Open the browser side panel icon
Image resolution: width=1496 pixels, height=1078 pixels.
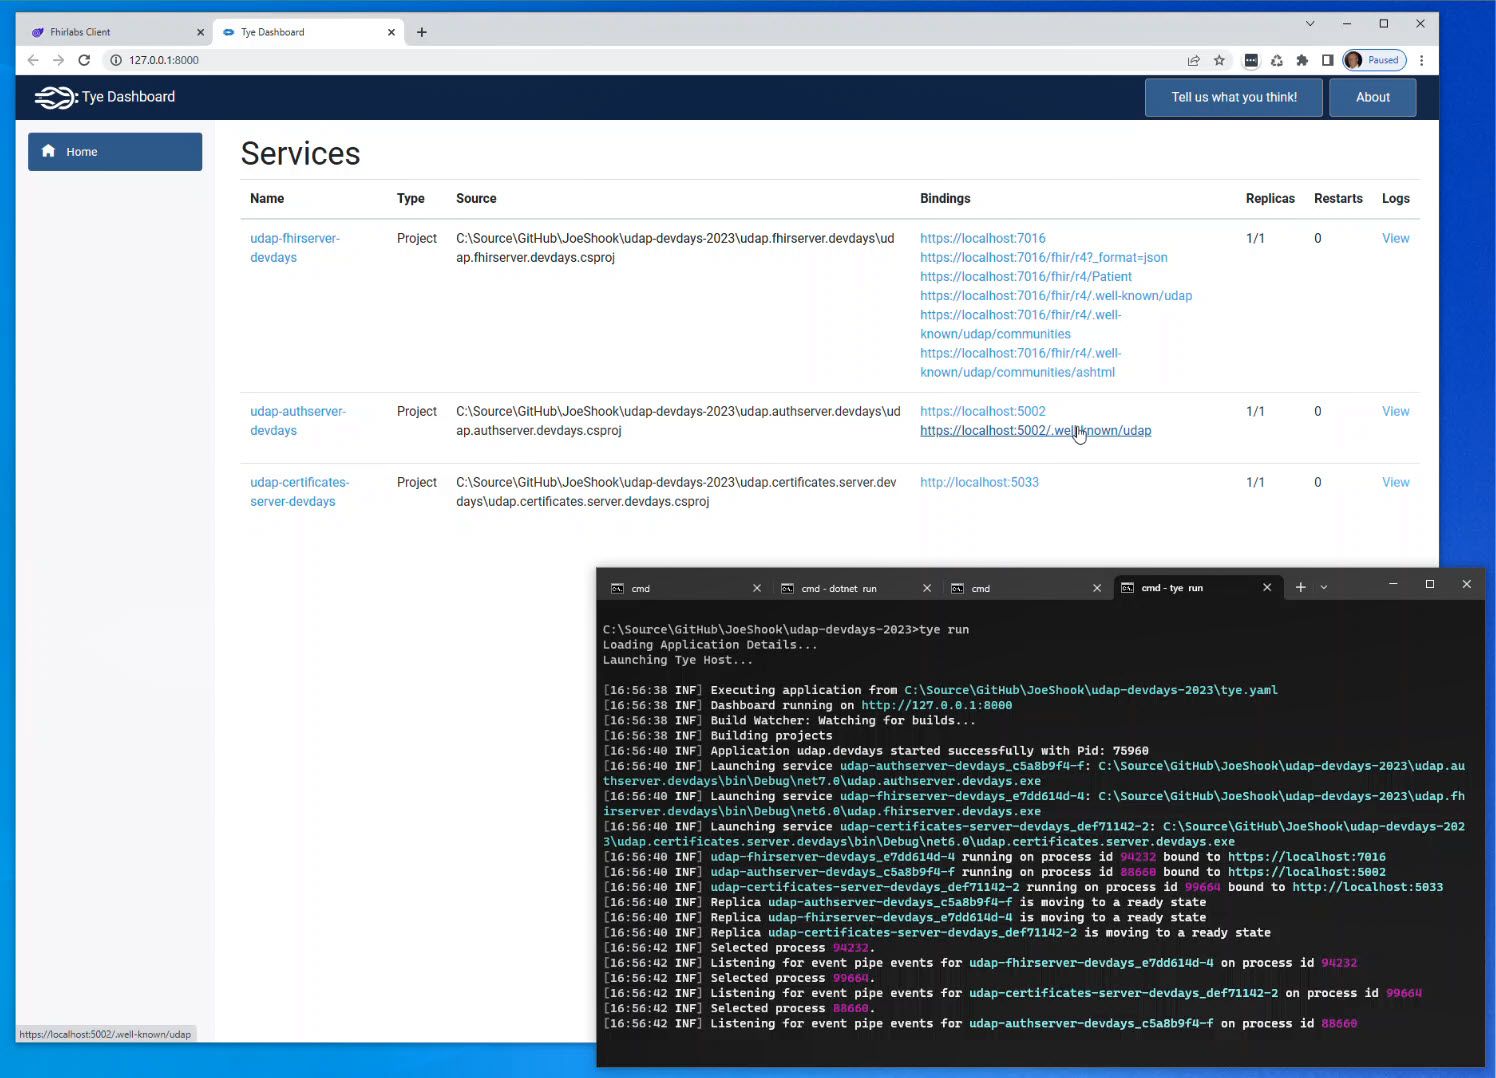click(x=1327, y=60)
